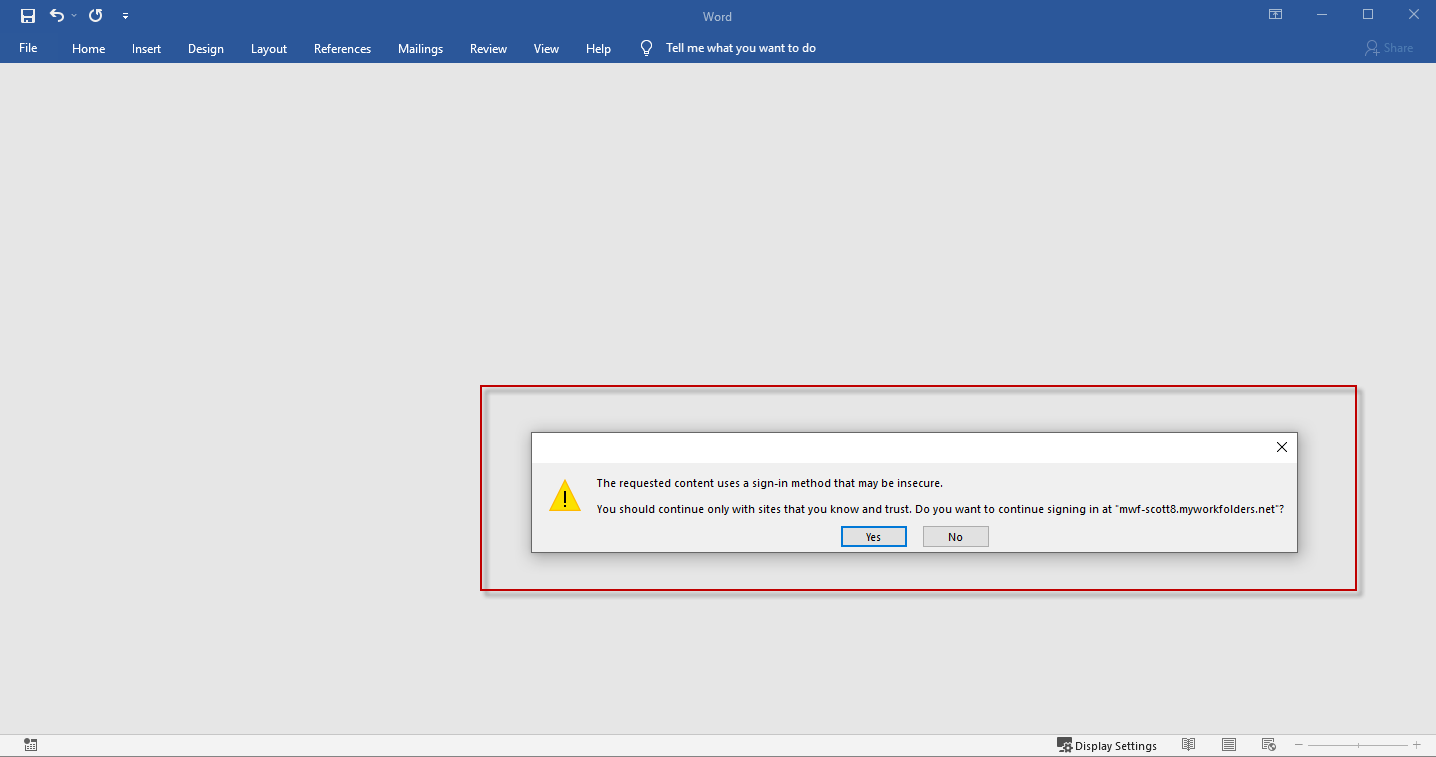Open the Ribbon Display Options icon
Viewport: 1436px width, 757px height.
coord(1275,15)
